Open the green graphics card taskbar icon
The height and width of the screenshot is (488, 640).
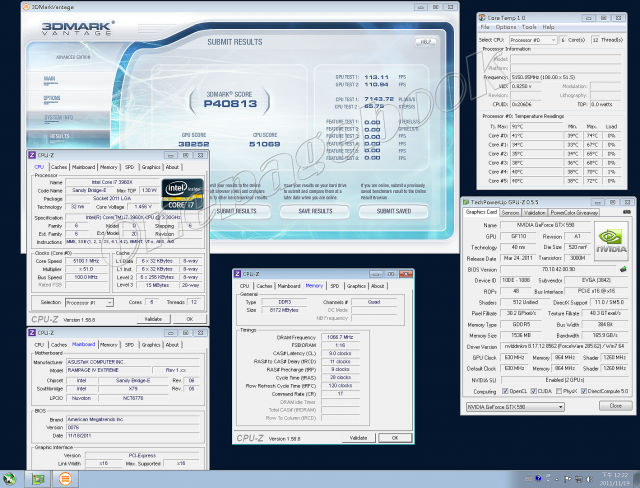coord(38,479)
